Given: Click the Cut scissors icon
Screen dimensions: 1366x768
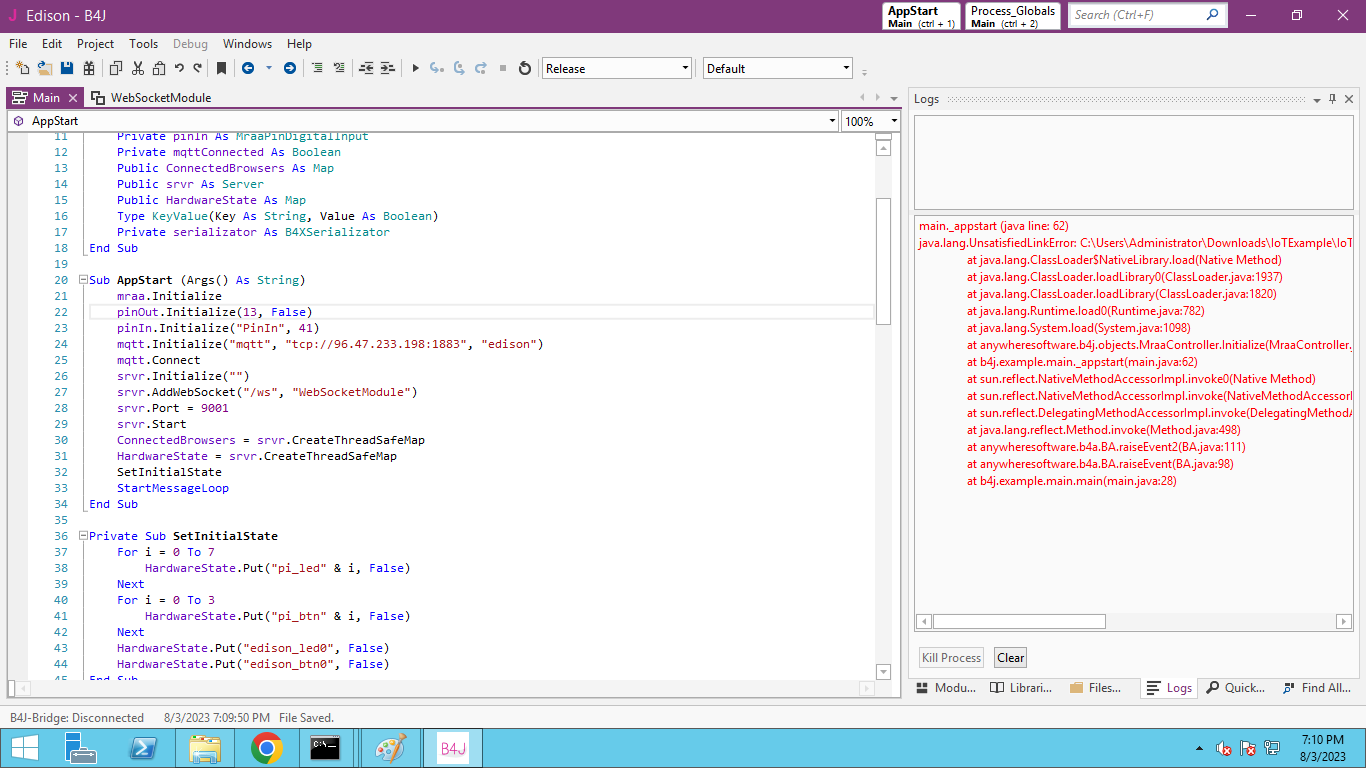Looking at the screenshot, I should [x=137, y=68].
